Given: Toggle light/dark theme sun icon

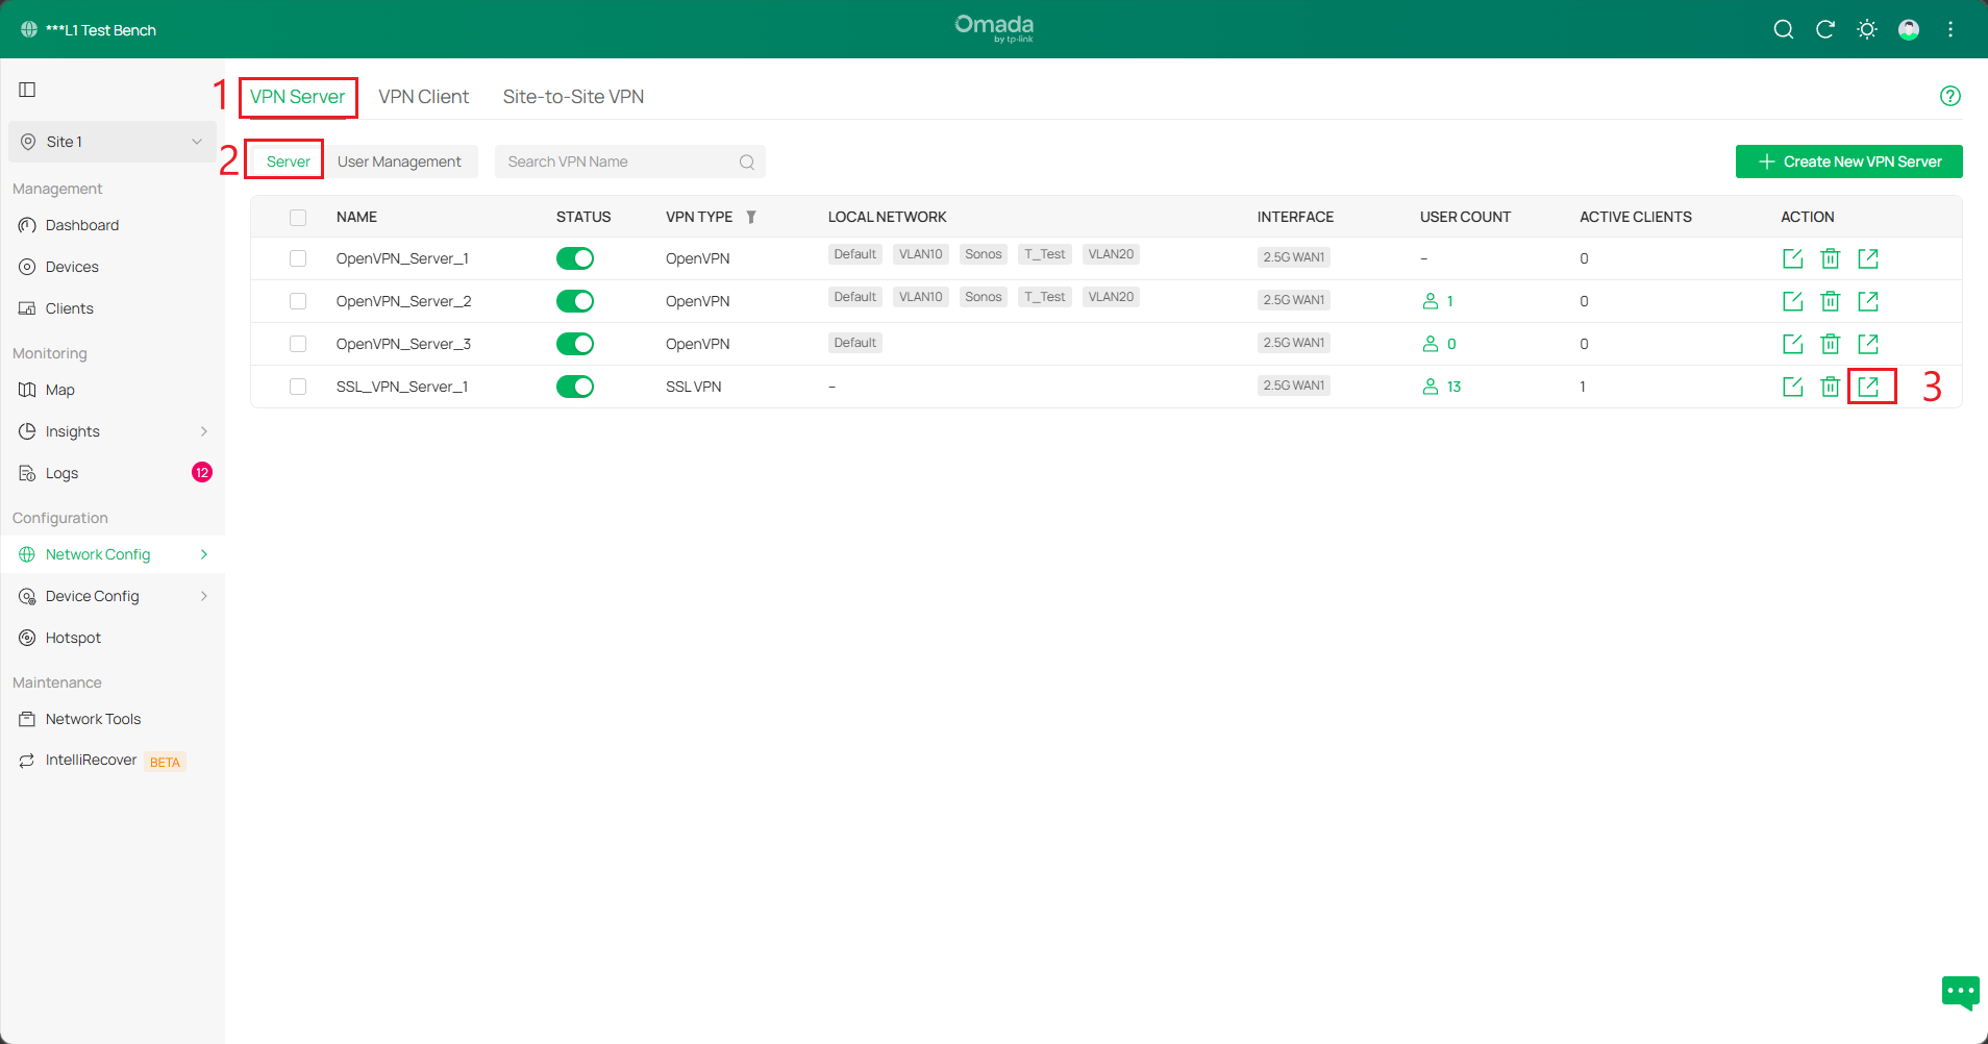Looking at the screenshot, I should (x=1867, y=30).
